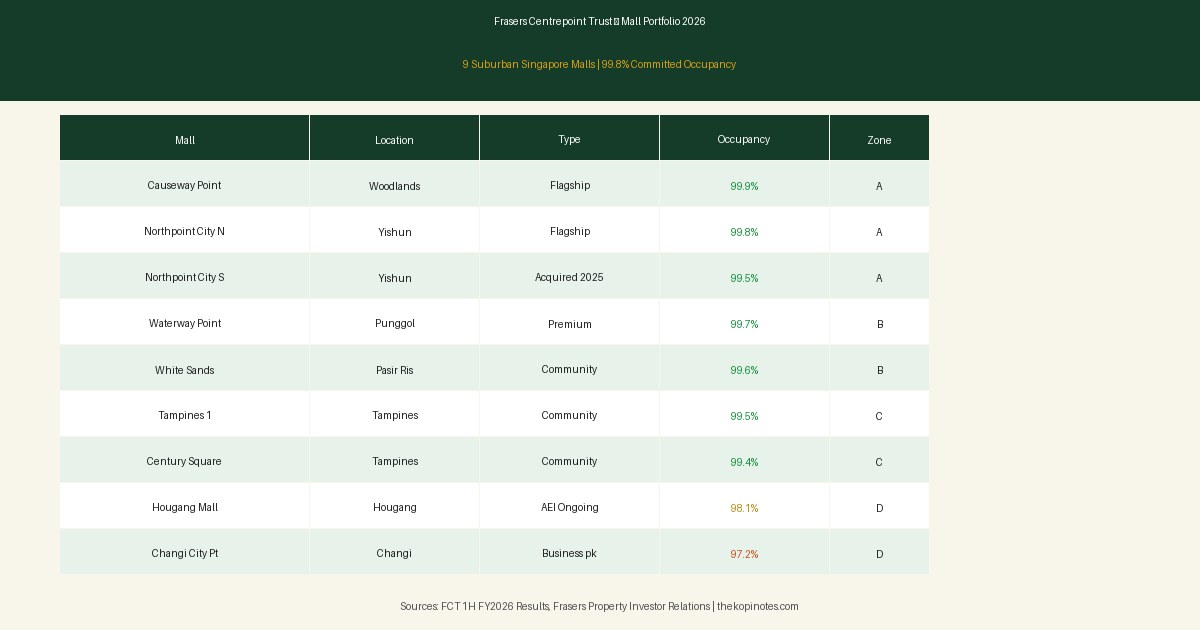Choose the "Northpoint City S" mall name
Image resolution: width=1200 pixels, height=630 pixels.
(x=184, y=277)
